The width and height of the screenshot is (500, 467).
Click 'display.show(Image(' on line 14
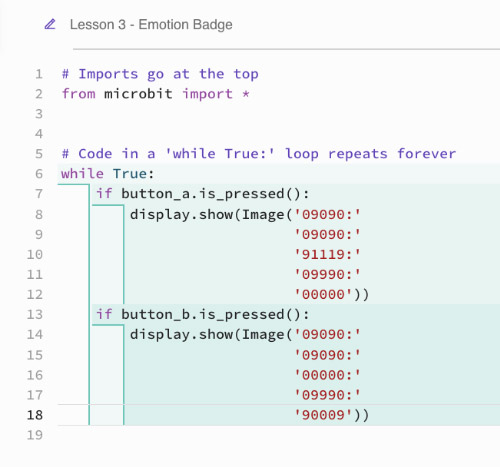click(211, 335)
